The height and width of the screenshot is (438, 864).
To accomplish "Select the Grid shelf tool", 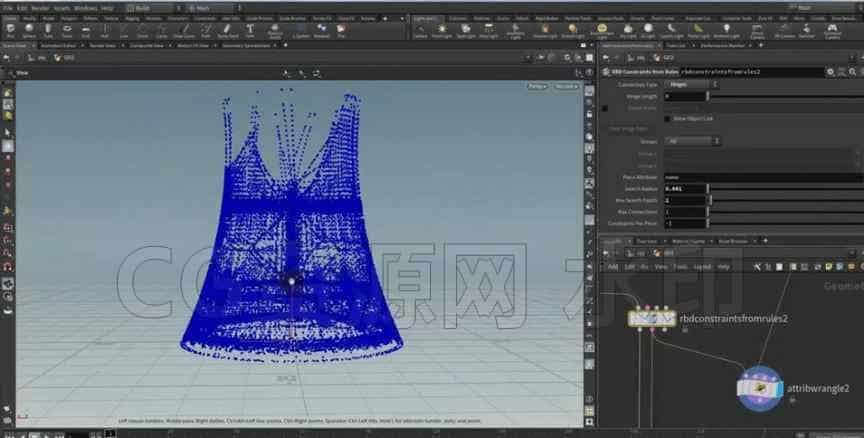I will click(86, 30).
